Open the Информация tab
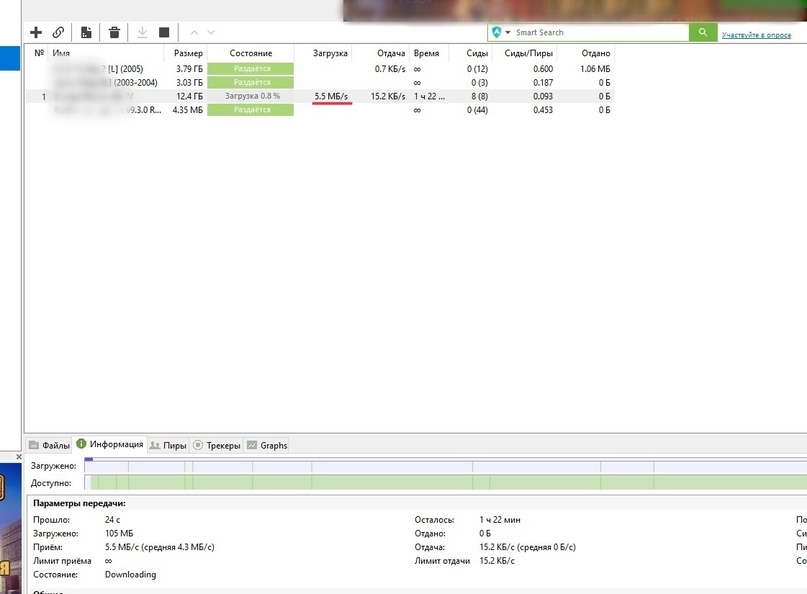The height and width of the screenshot is (594, 807). point(110,444)
